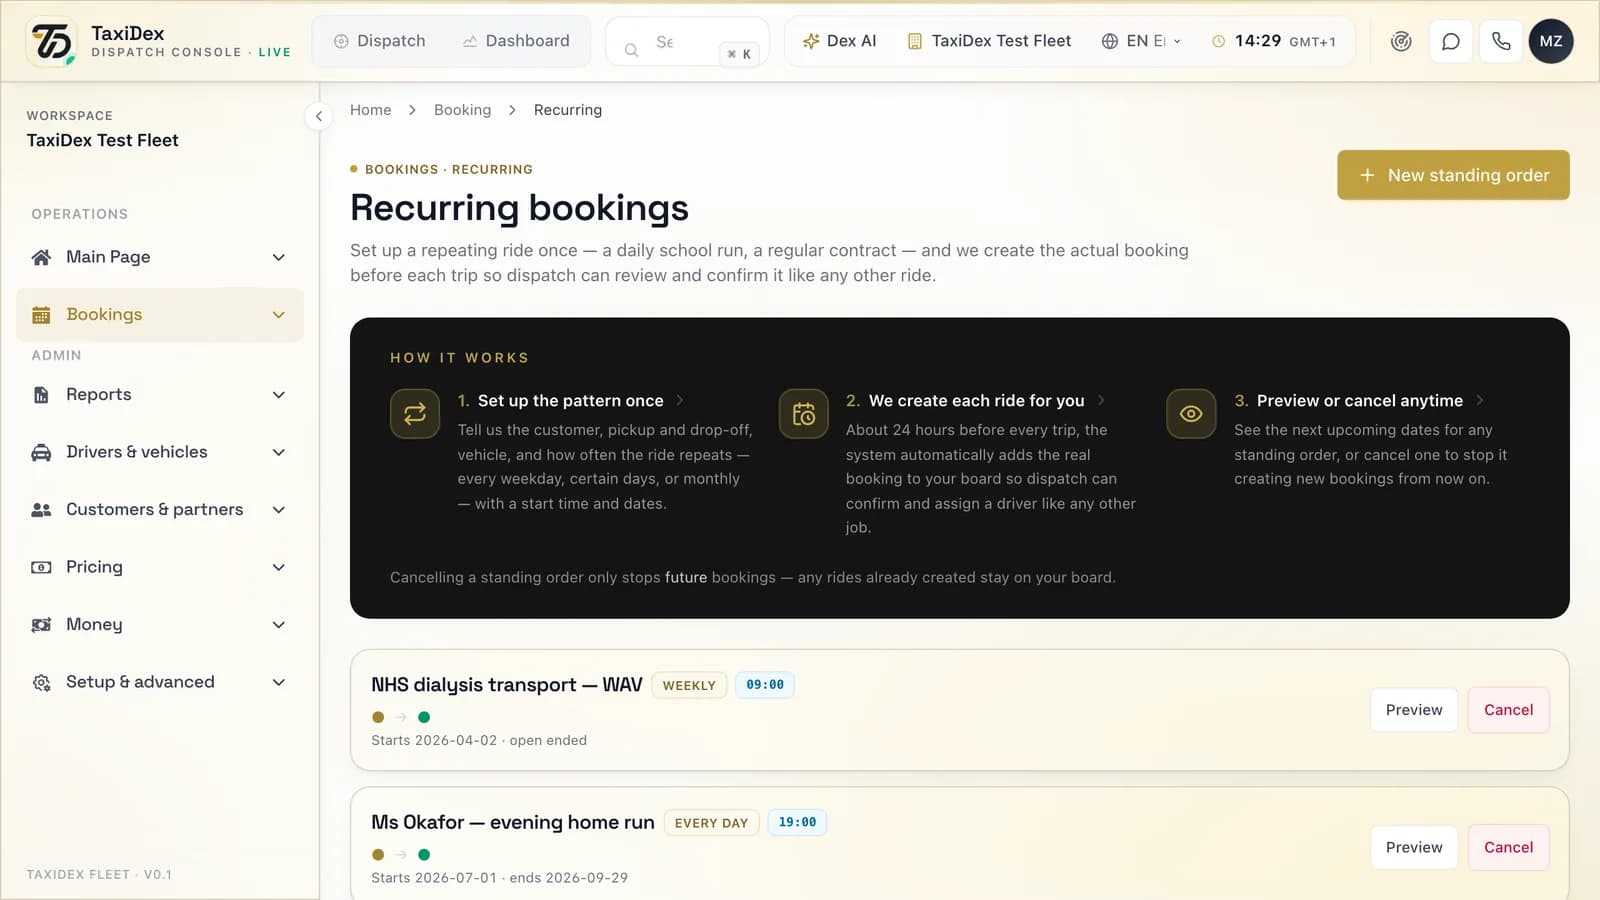Go to Home breadcrumb
Viewport: 1600px width, 900px height.
click(370, 110)
